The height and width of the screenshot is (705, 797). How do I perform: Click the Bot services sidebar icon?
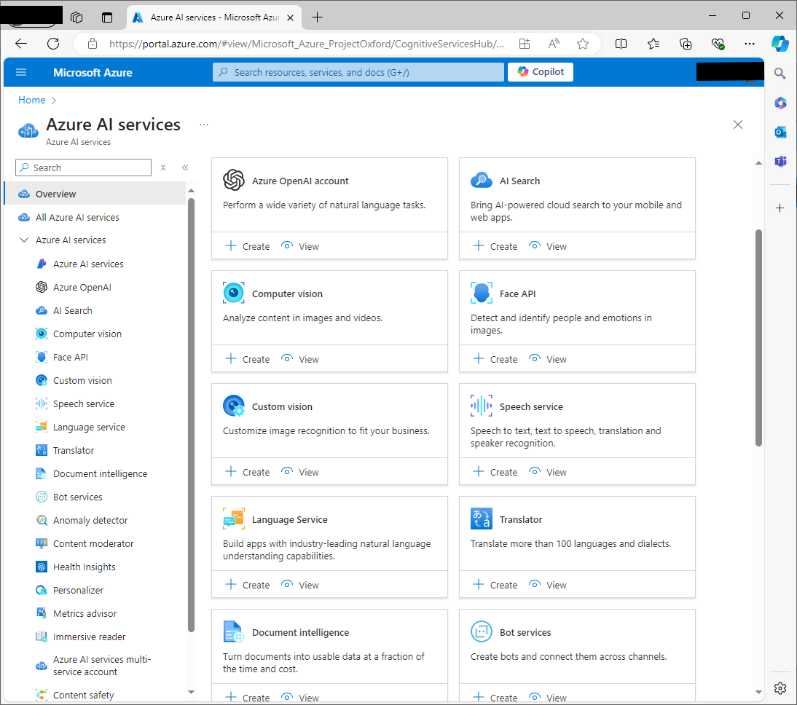(41, 497)
